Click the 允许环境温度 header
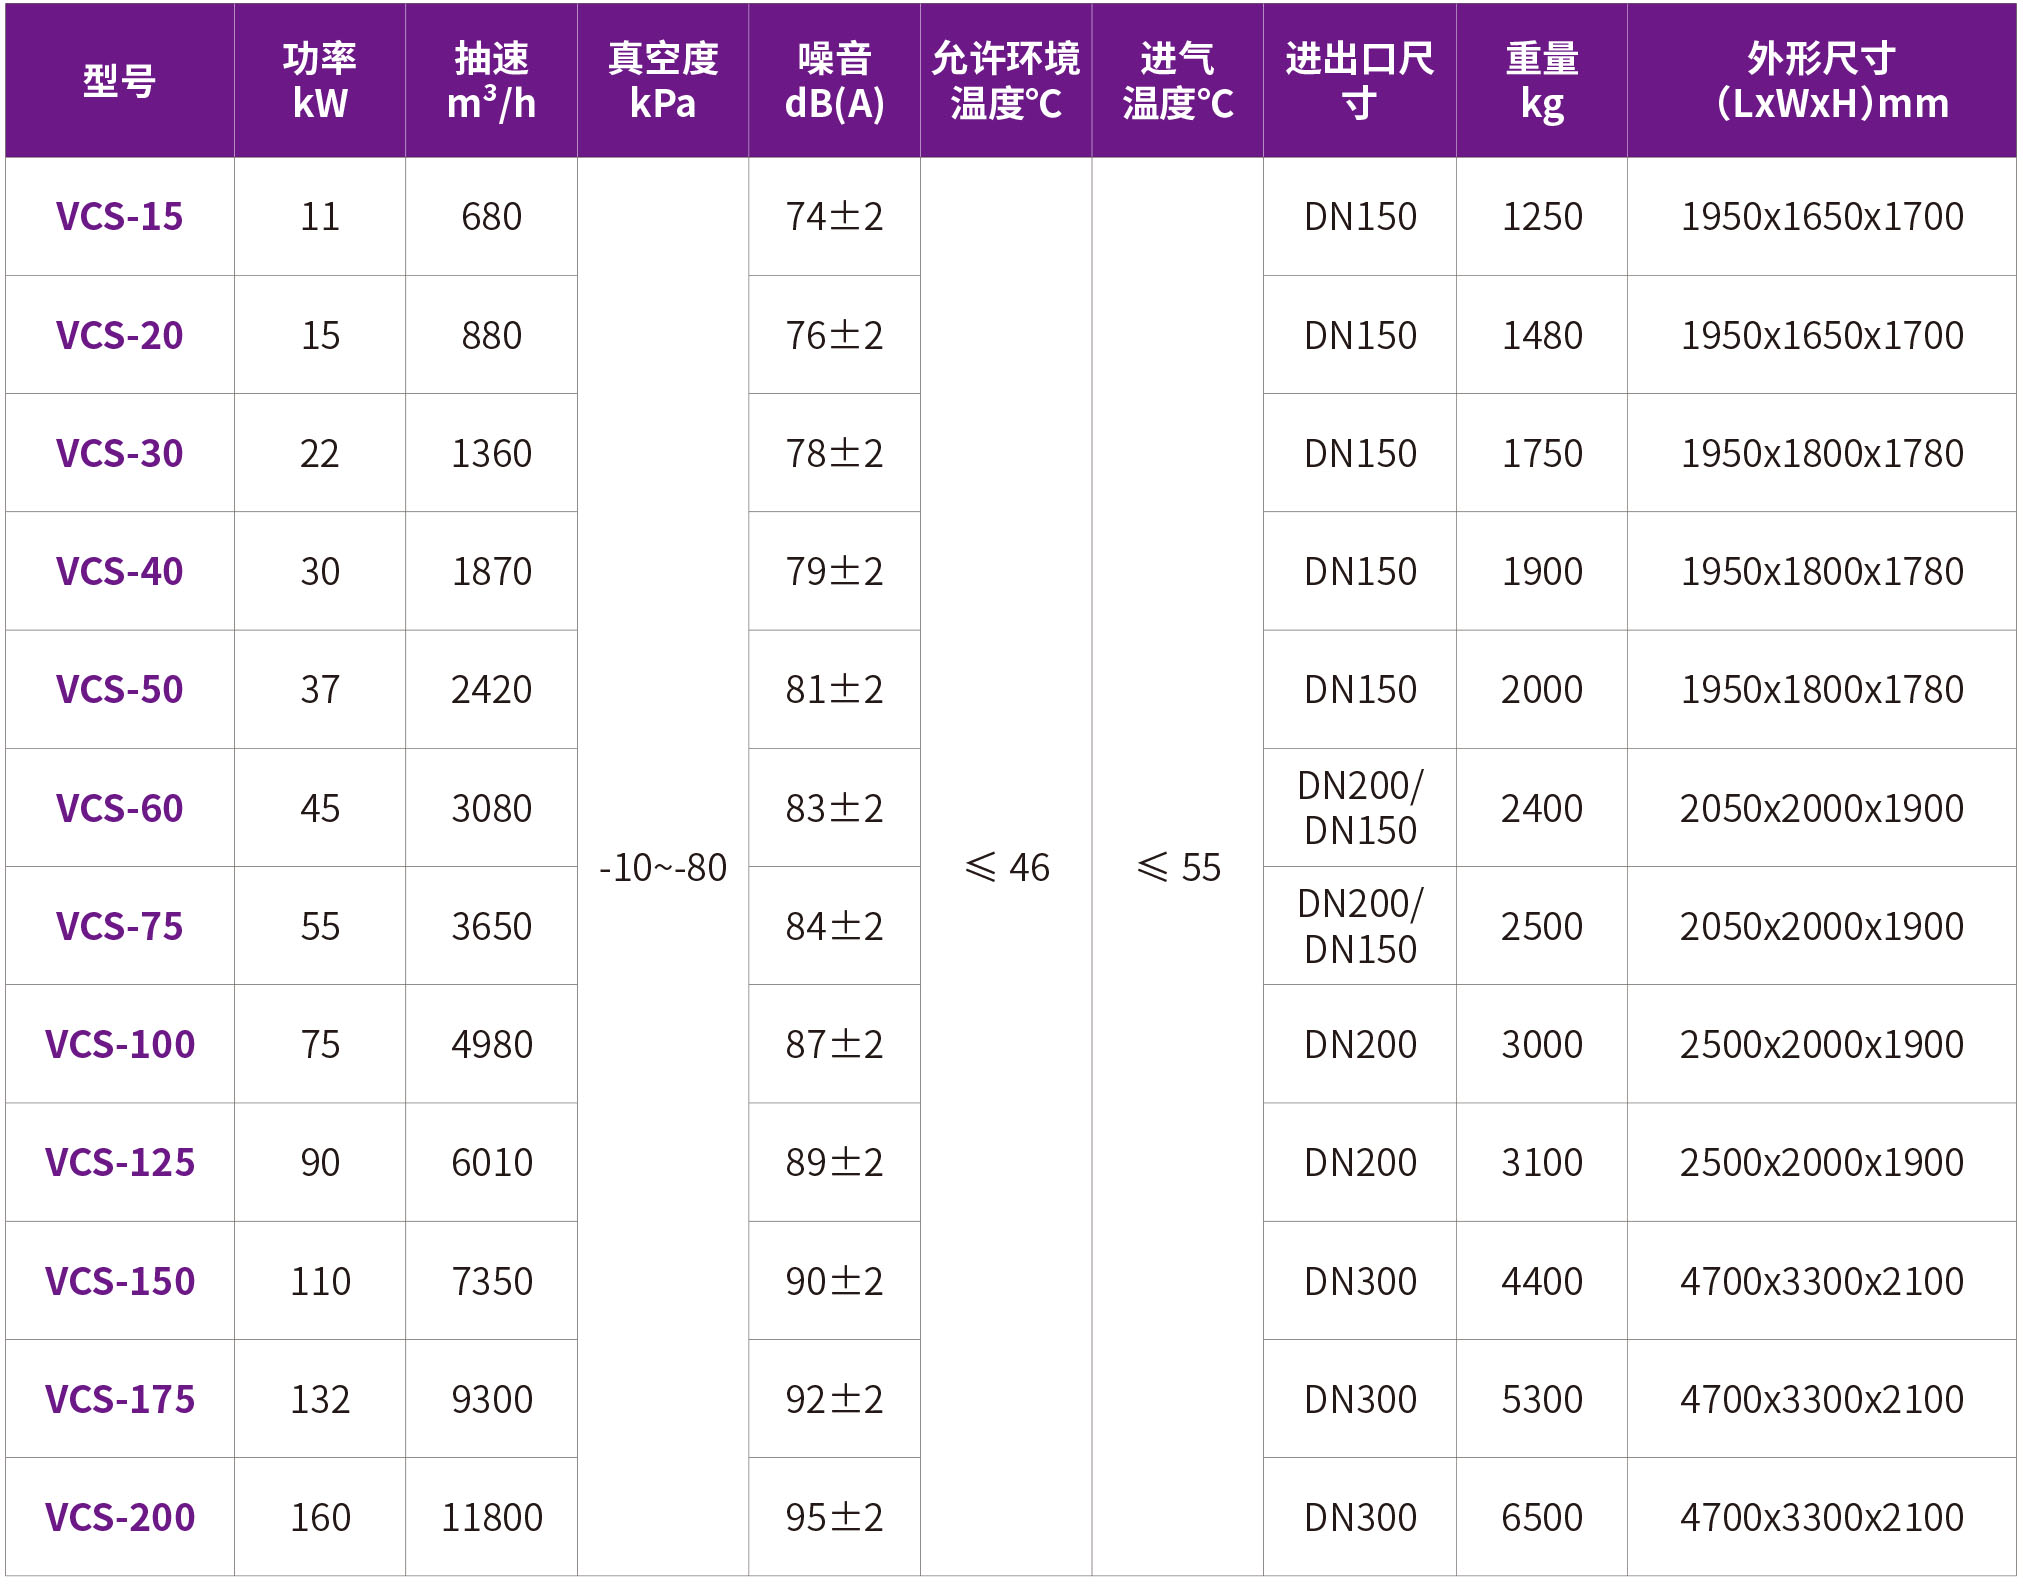Image resolution: width=2023 pixels, height=1584 pixels. click(x=1006, y=81)
